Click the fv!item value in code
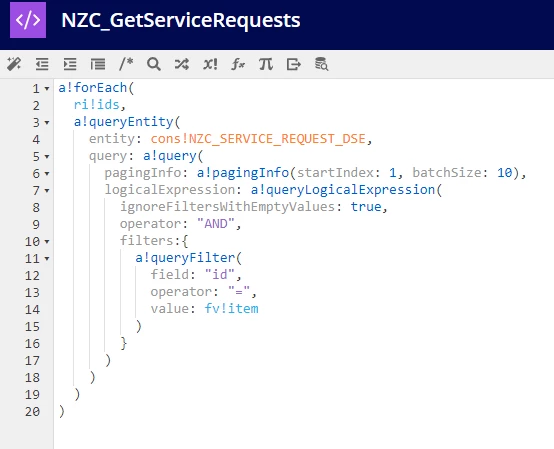554x449 pixels. pos(231,309)
